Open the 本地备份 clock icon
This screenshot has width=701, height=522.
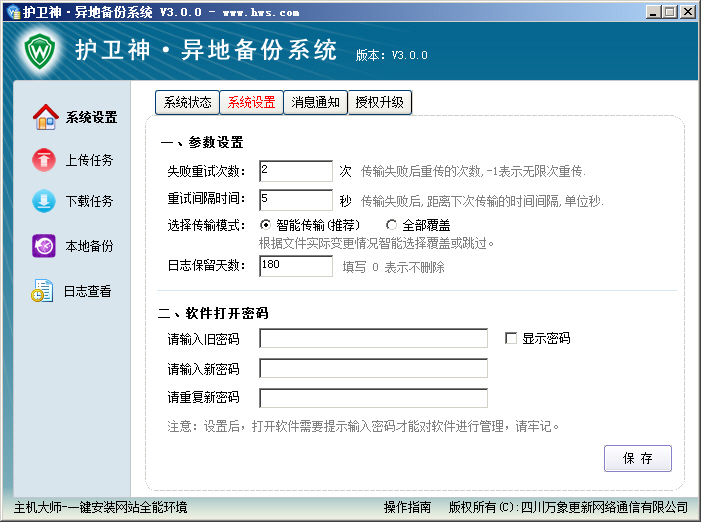point(45,246)
